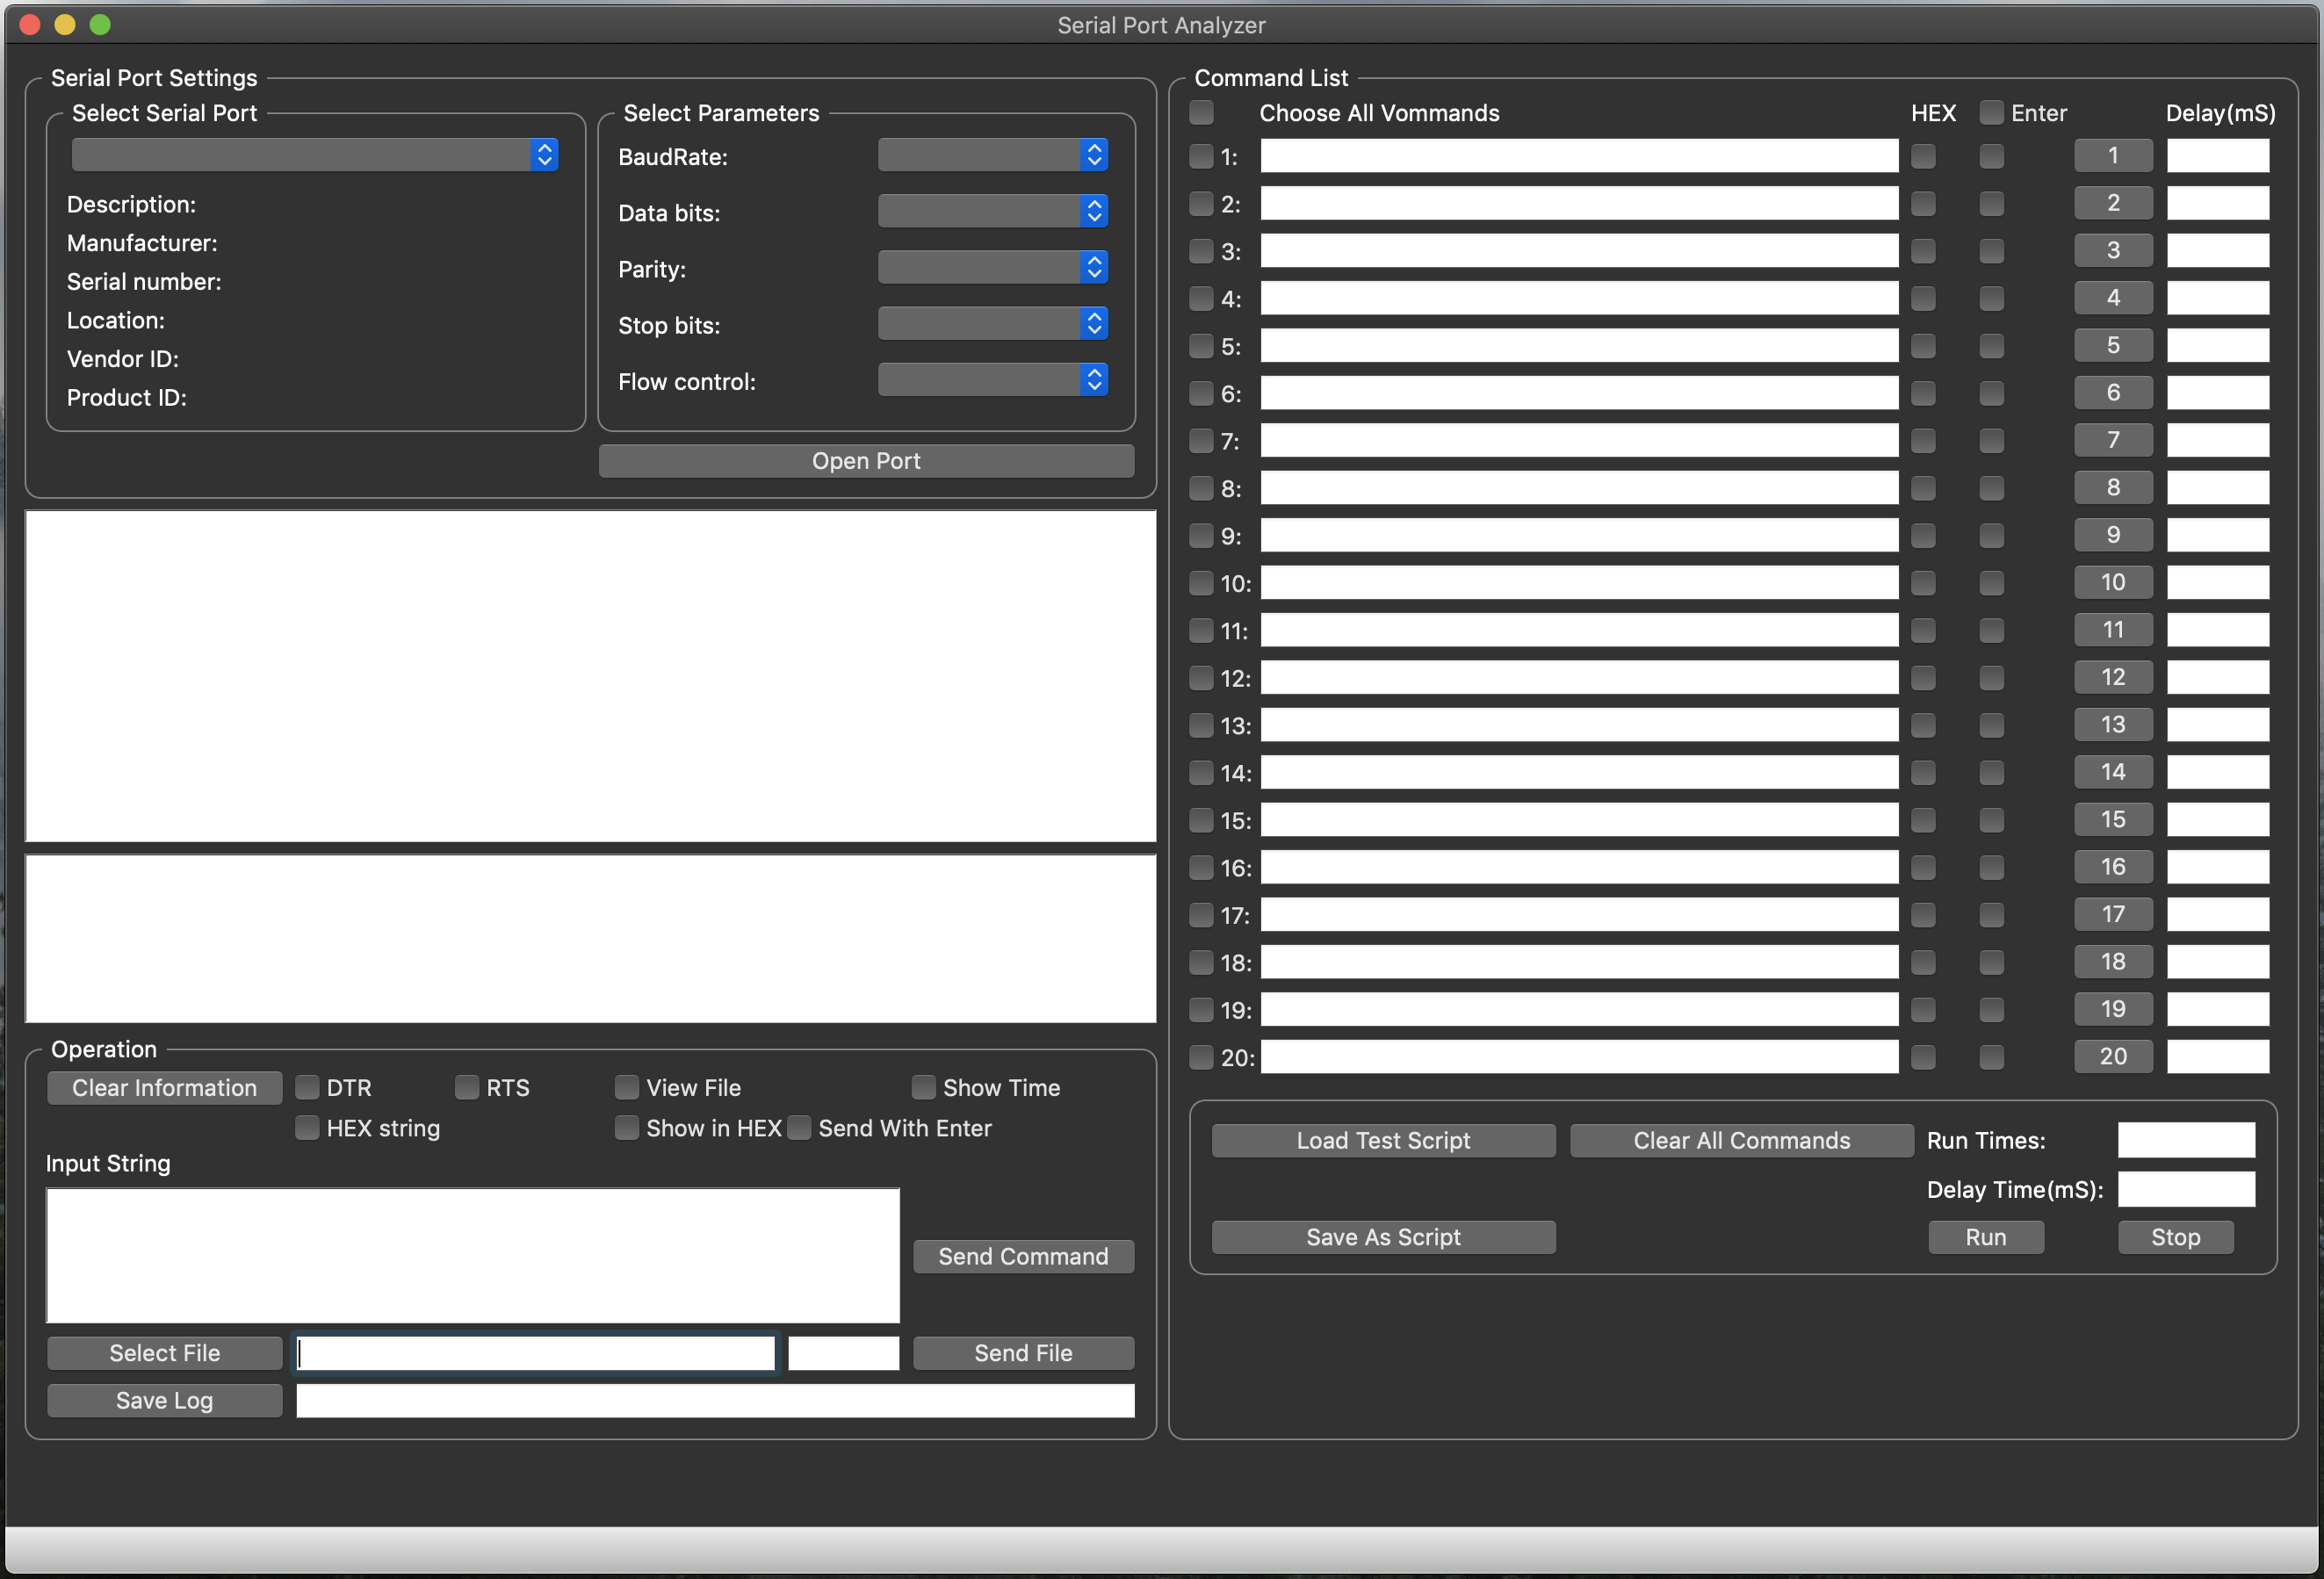
Task: Click the Open Port button
Action: 866,461
